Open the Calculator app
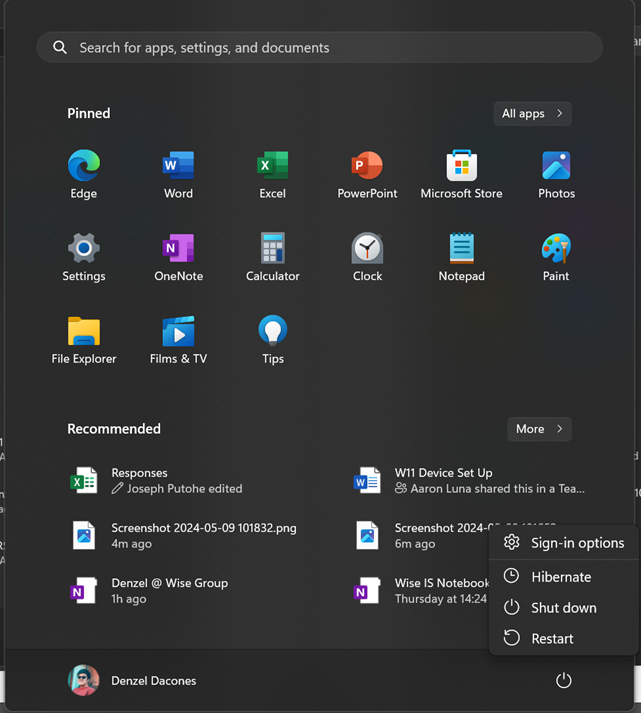Viewport: 641px width, 713px height. point(273,257)
